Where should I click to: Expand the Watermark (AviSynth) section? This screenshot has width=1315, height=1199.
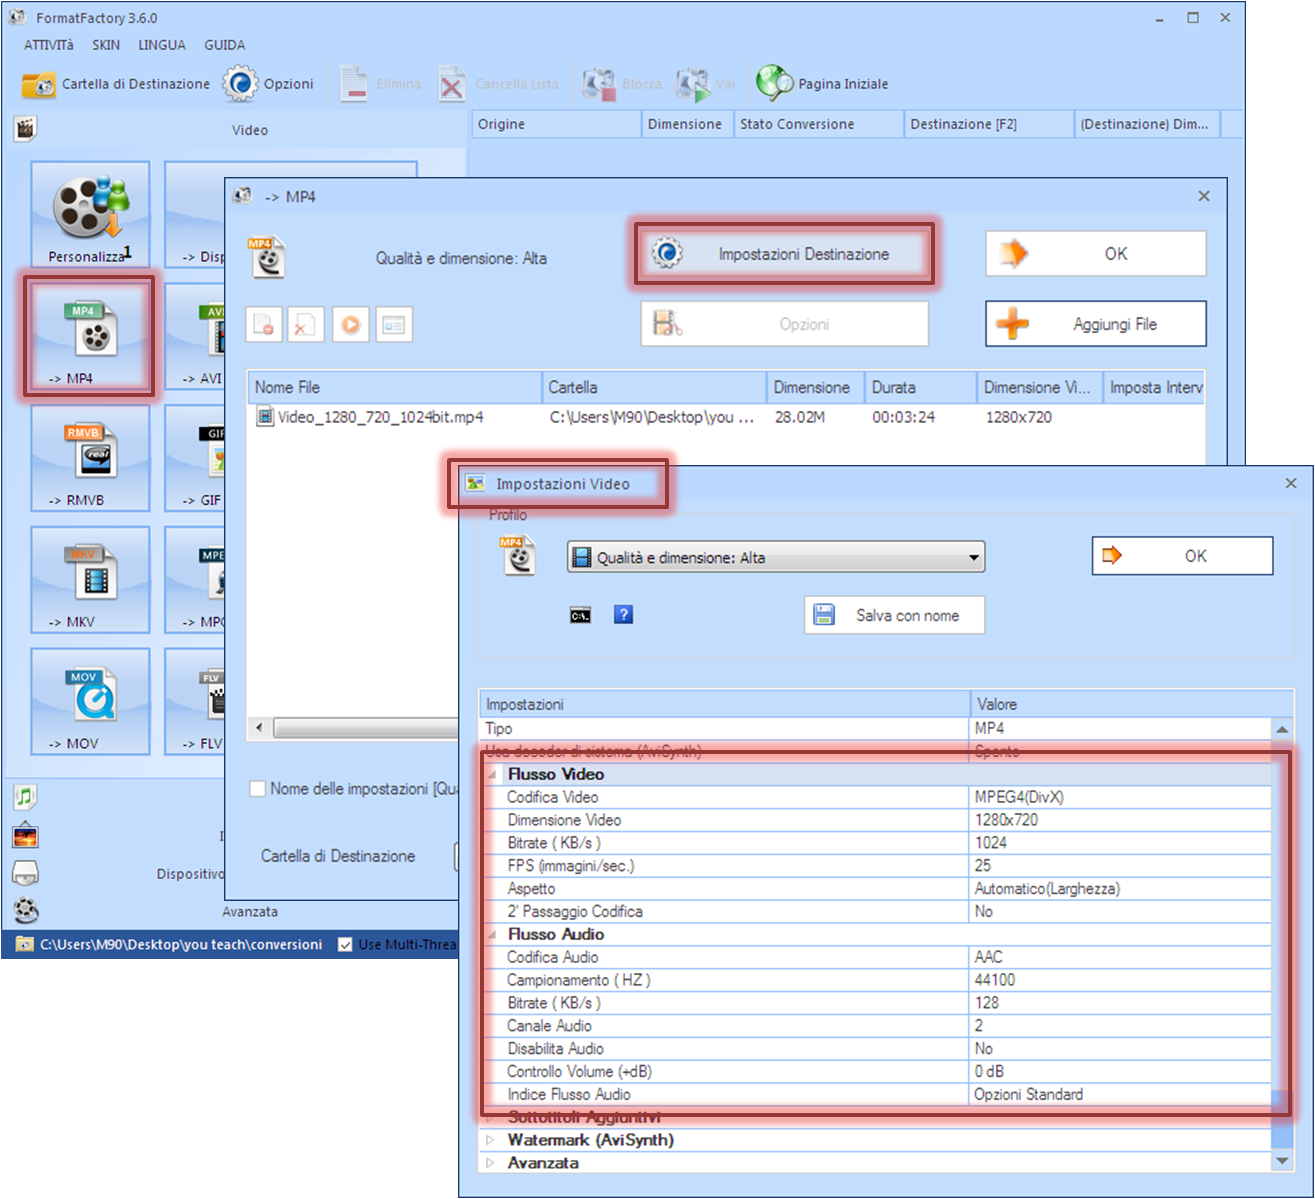coord(490,1140)
